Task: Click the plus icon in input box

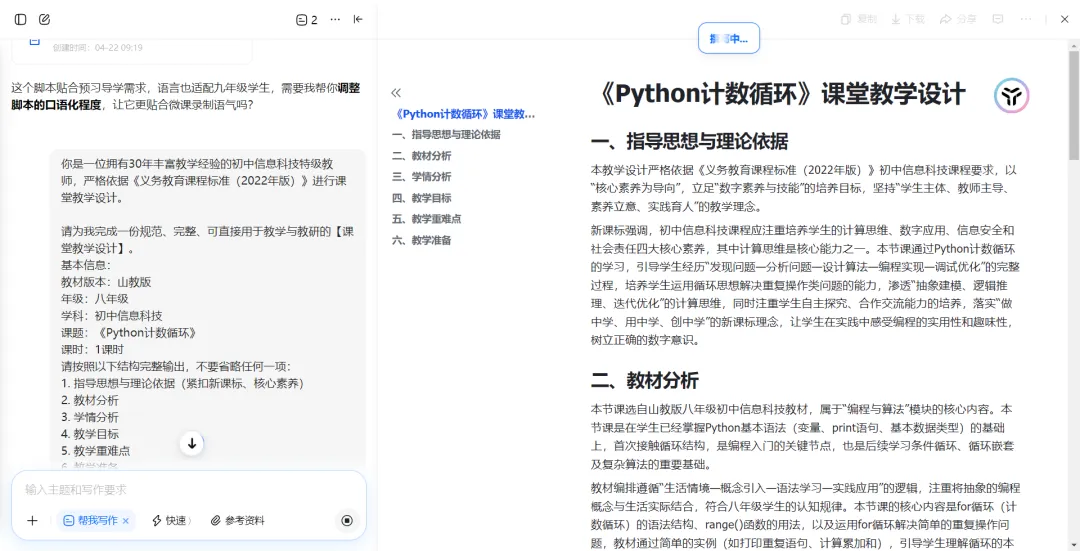Action: (32, 521)
